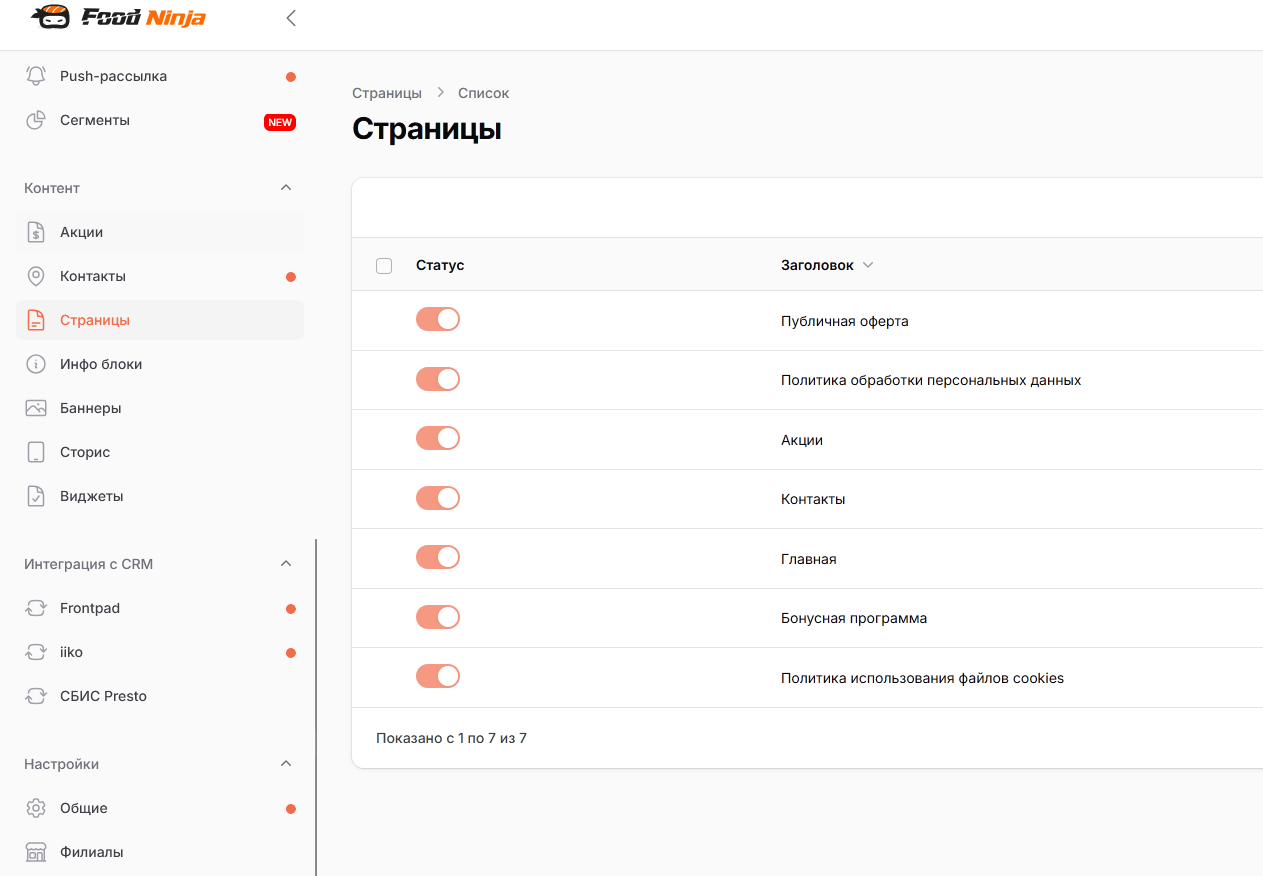The height and width of the screenshot is (876, 1263).
Task: Open Филиалы settings item
Action: click(x=160, y=852)
